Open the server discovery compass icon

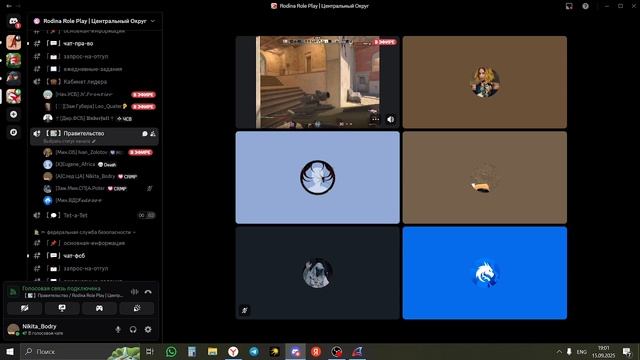point(13,132)
